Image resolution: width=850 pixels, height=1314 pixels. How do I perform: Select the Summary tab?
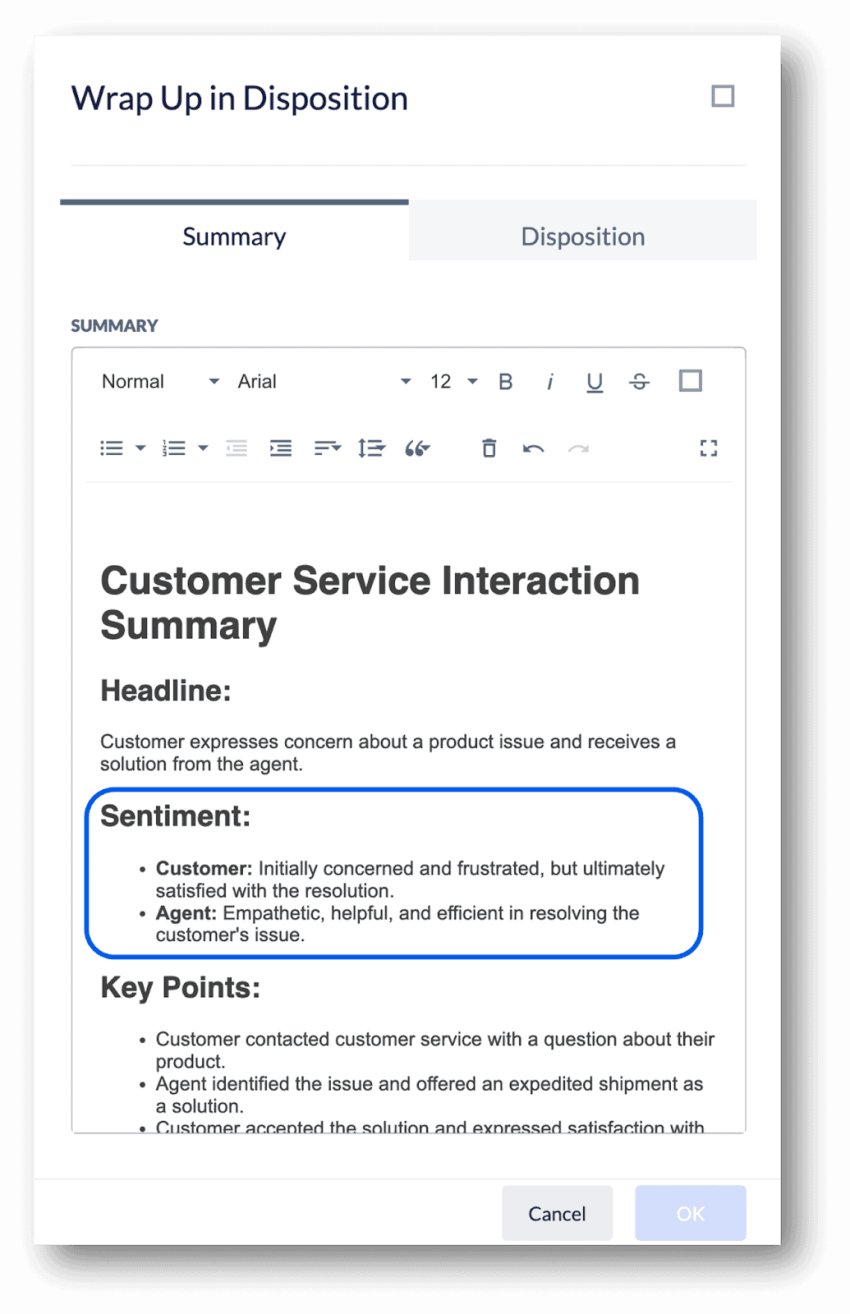pyautogui.click(x=234, y=236)
